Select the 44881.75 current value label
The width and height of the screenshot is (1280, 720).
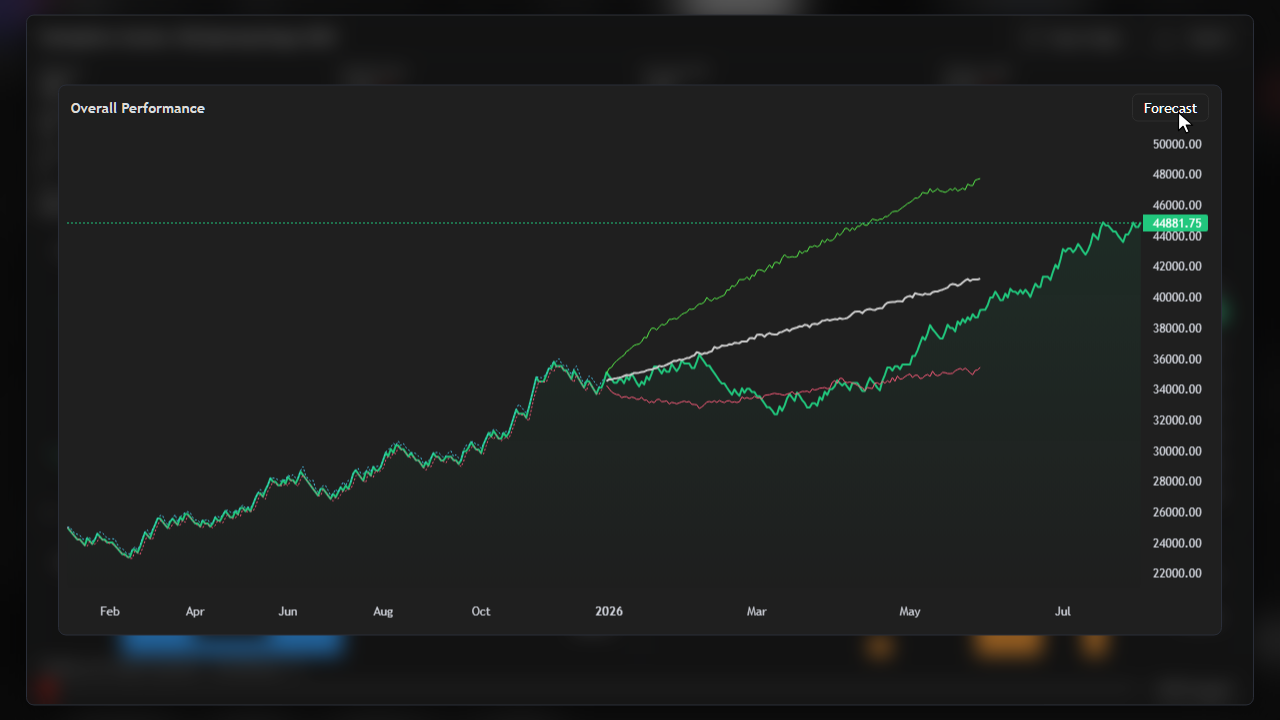click(1175, 223)
